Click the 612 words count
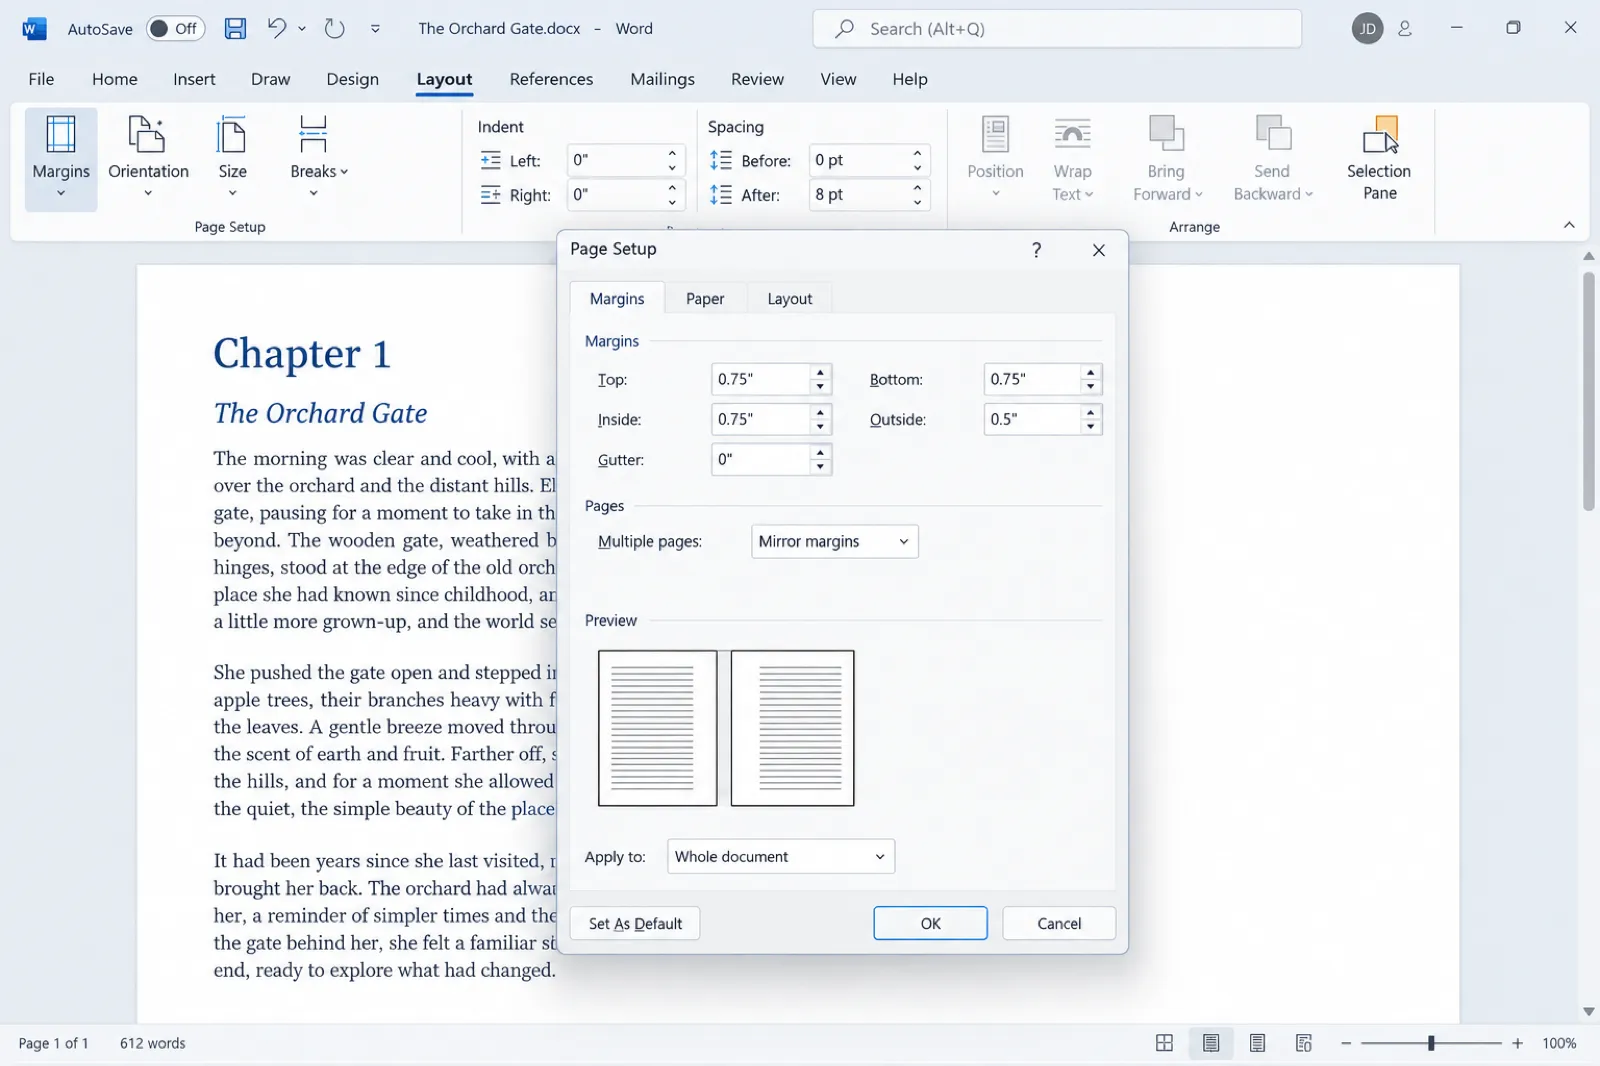Screen dimensions: 1600x1066 pyautogui.click(x=153, y=1044)
